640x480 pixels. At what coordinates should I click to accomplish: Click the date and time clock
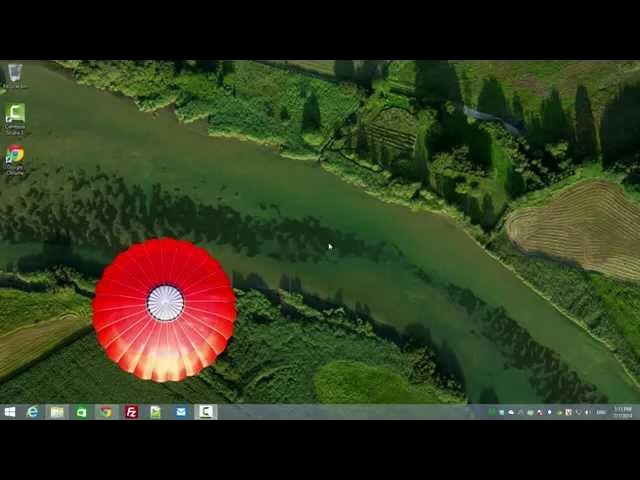click(623, 411)
